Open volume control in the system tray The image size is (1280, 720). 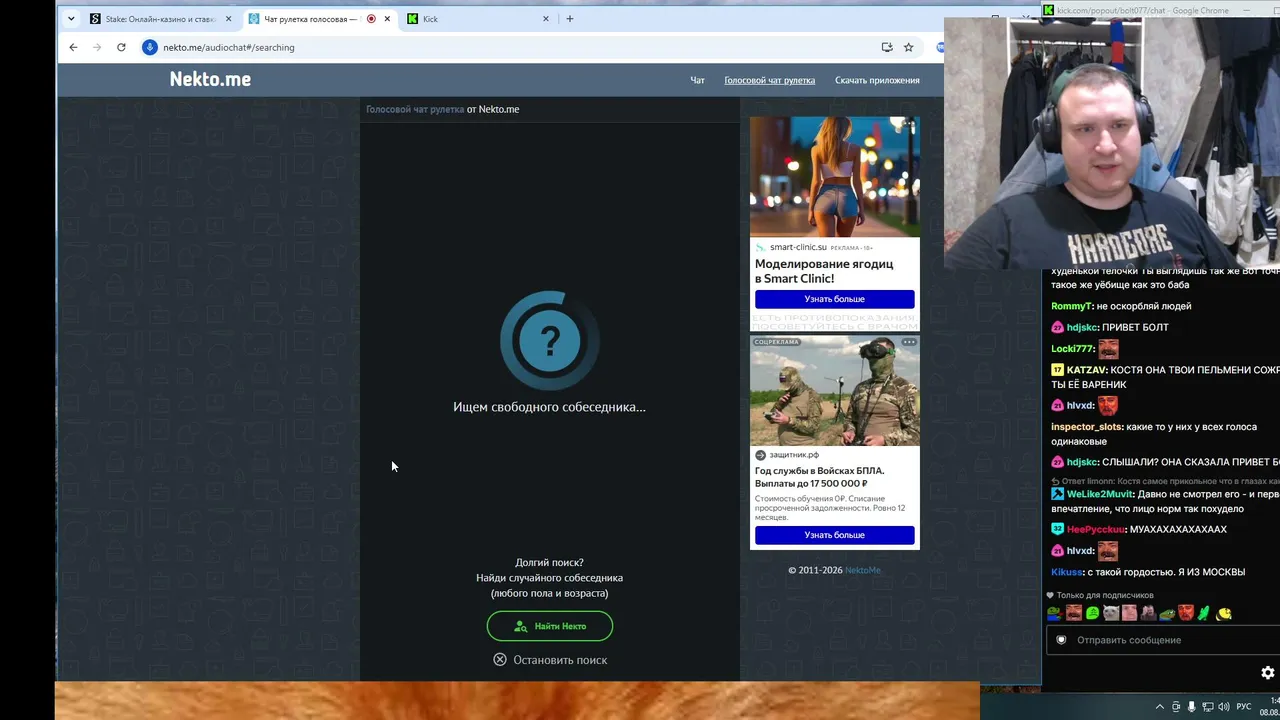coord(1224,707)
